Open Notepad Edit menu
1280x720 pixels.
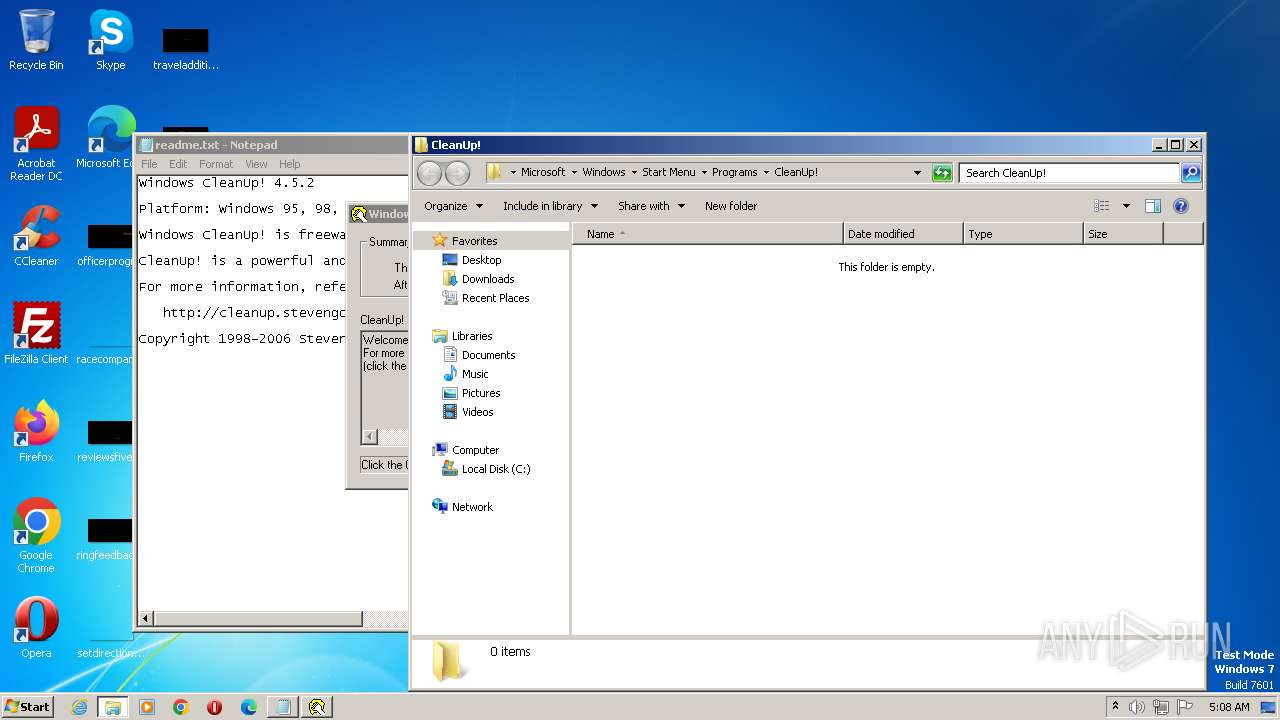pyautogui.click(x=178, y=164)
